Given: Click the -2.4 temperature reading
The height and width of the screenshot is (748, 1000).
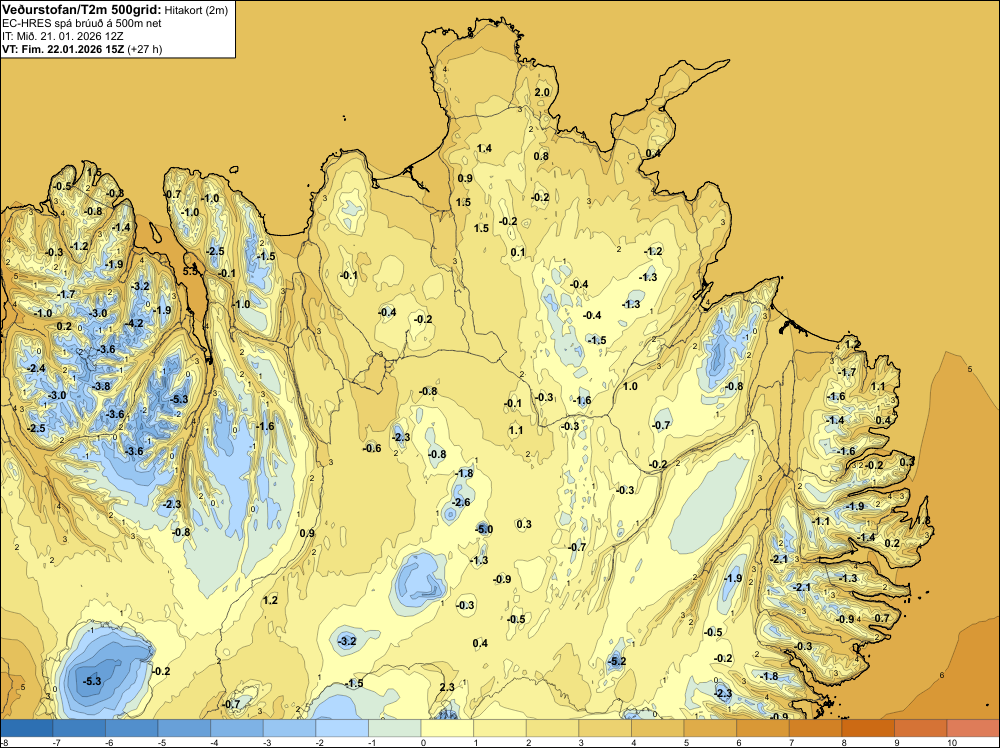Looking at the screenshot, I should click(37, 369).
